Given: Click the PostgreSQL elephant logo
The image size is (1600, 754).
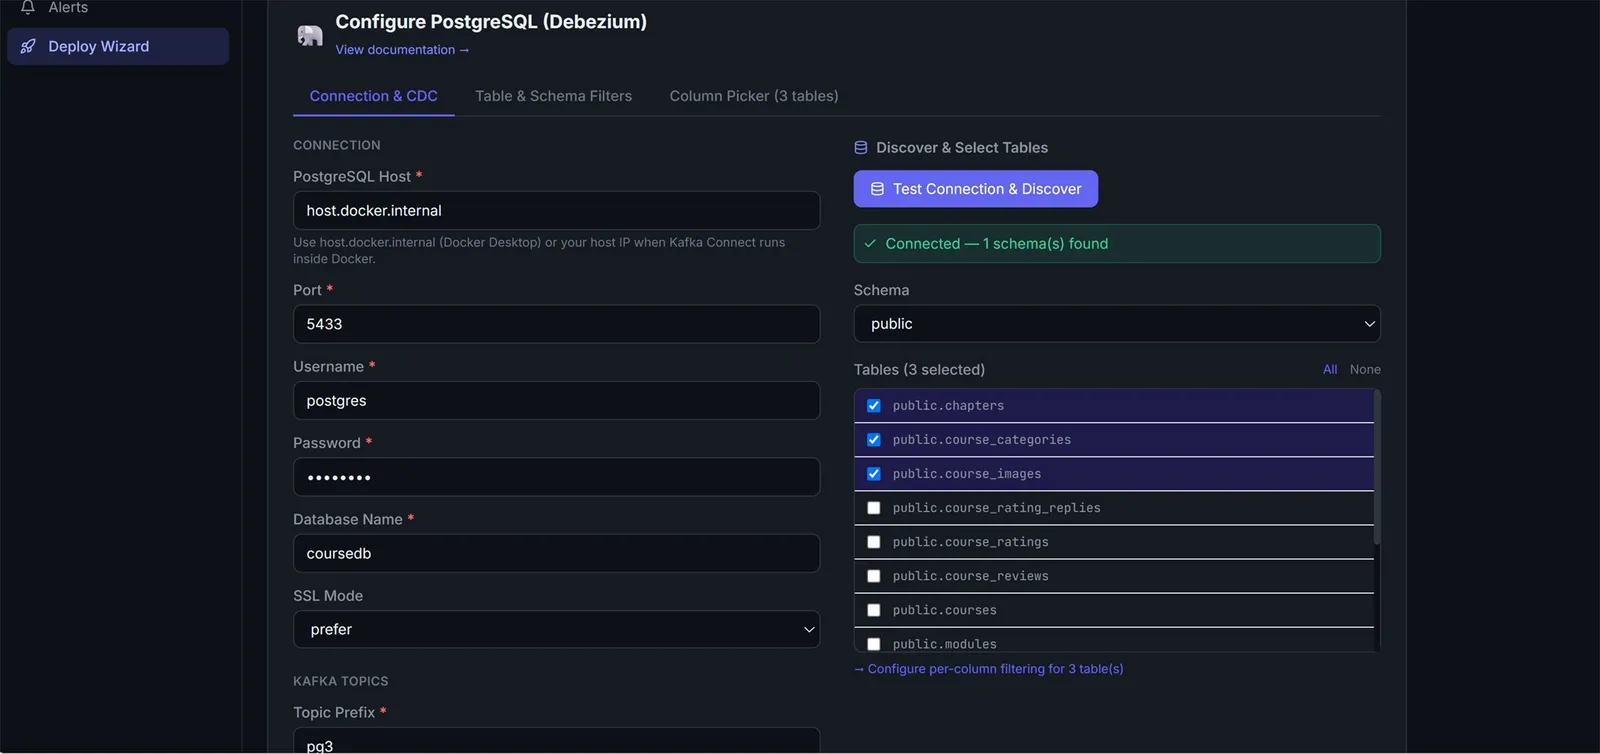Looking at the screenshot, I should (310, 35).
